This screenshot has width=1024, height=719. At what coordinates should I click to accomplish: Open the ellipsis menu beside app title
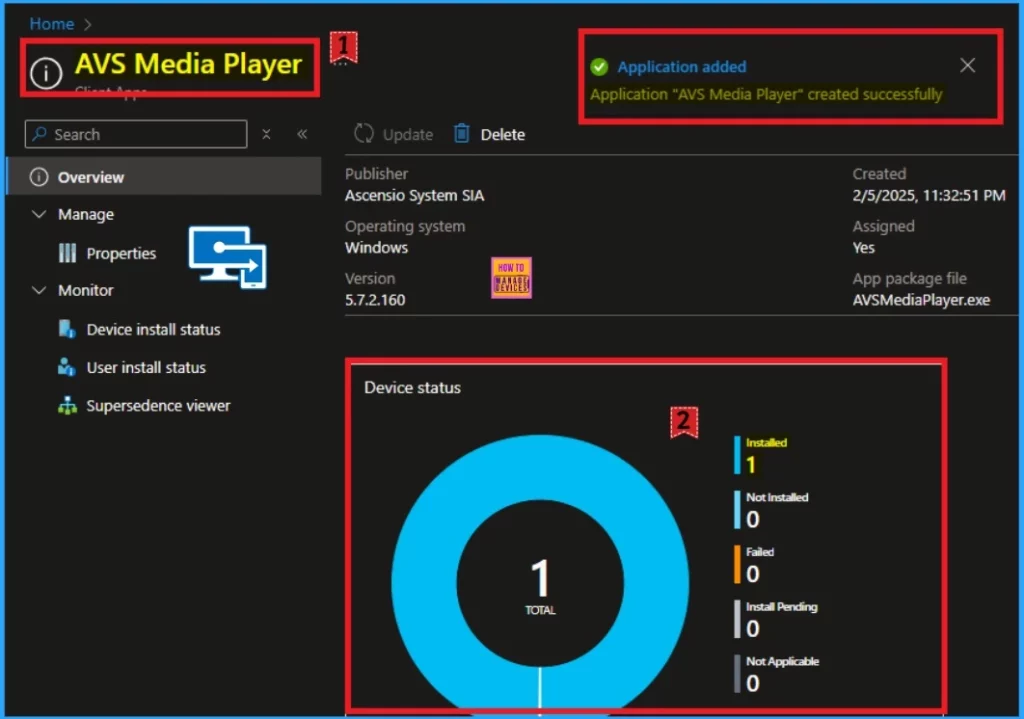coord(341,65)
